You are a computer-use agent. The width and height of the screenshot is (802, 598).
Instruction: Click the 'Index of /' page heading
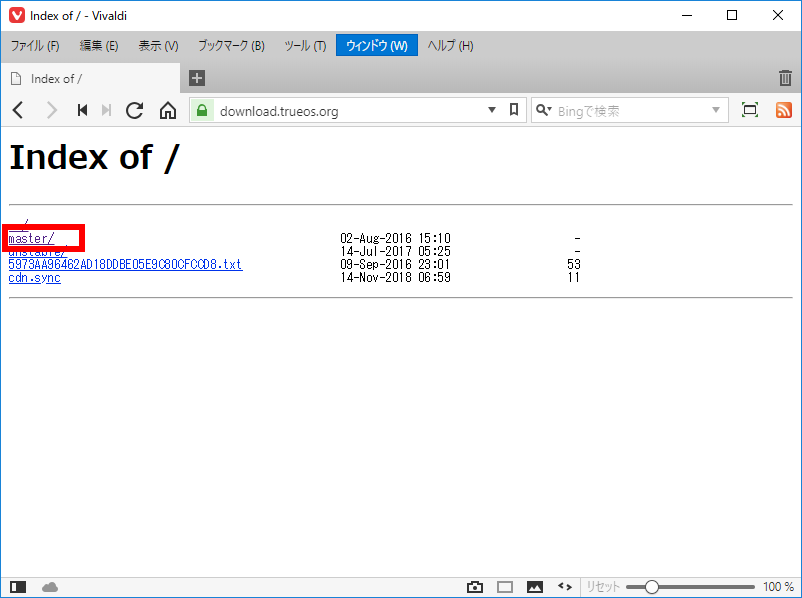(95, 157)
